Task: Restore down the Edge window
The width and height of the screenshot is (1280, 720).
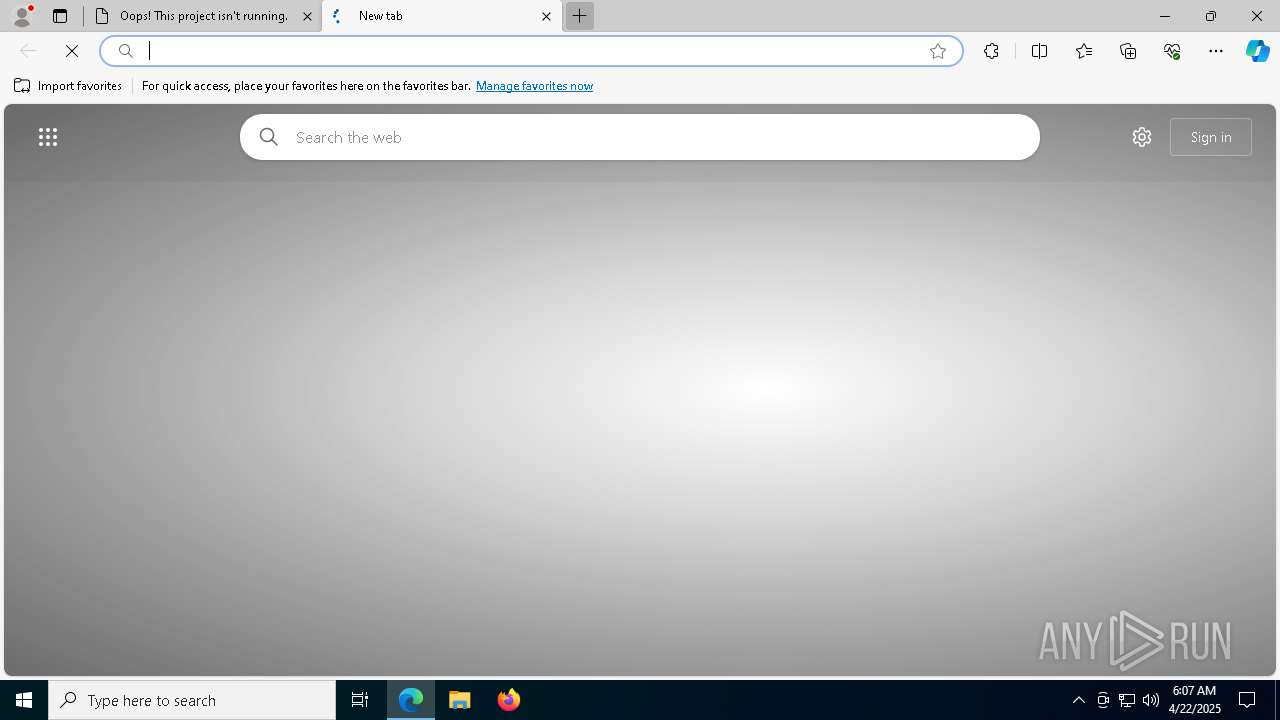Action: click(1211, 16)
